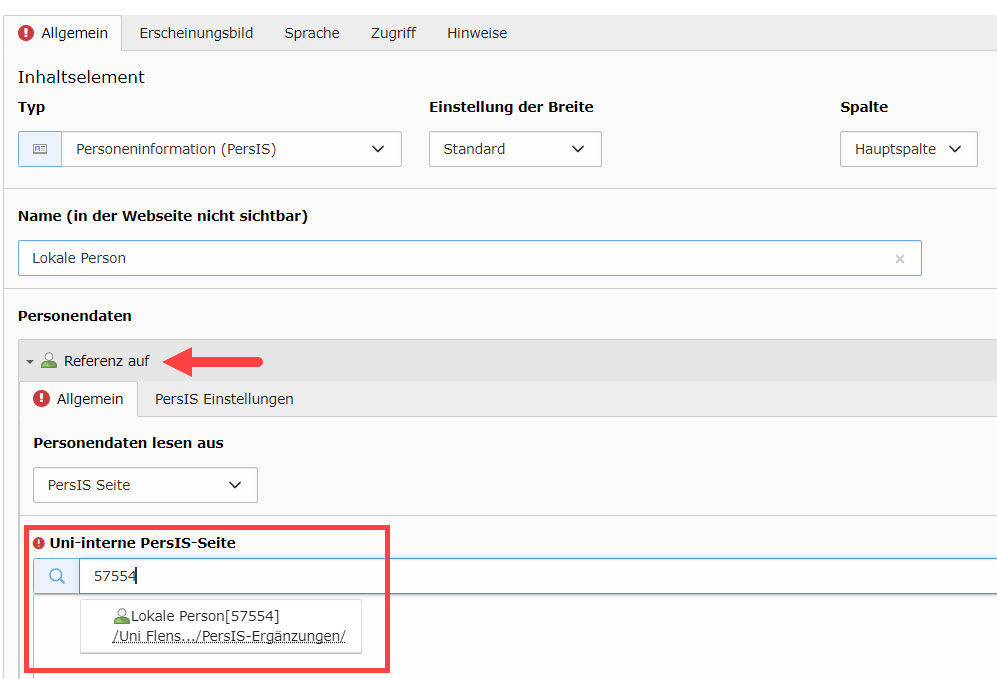Screen dimensions: 997x679
Task: Collapse the Referenz auf section triangle
Action: tap(30, 361)
